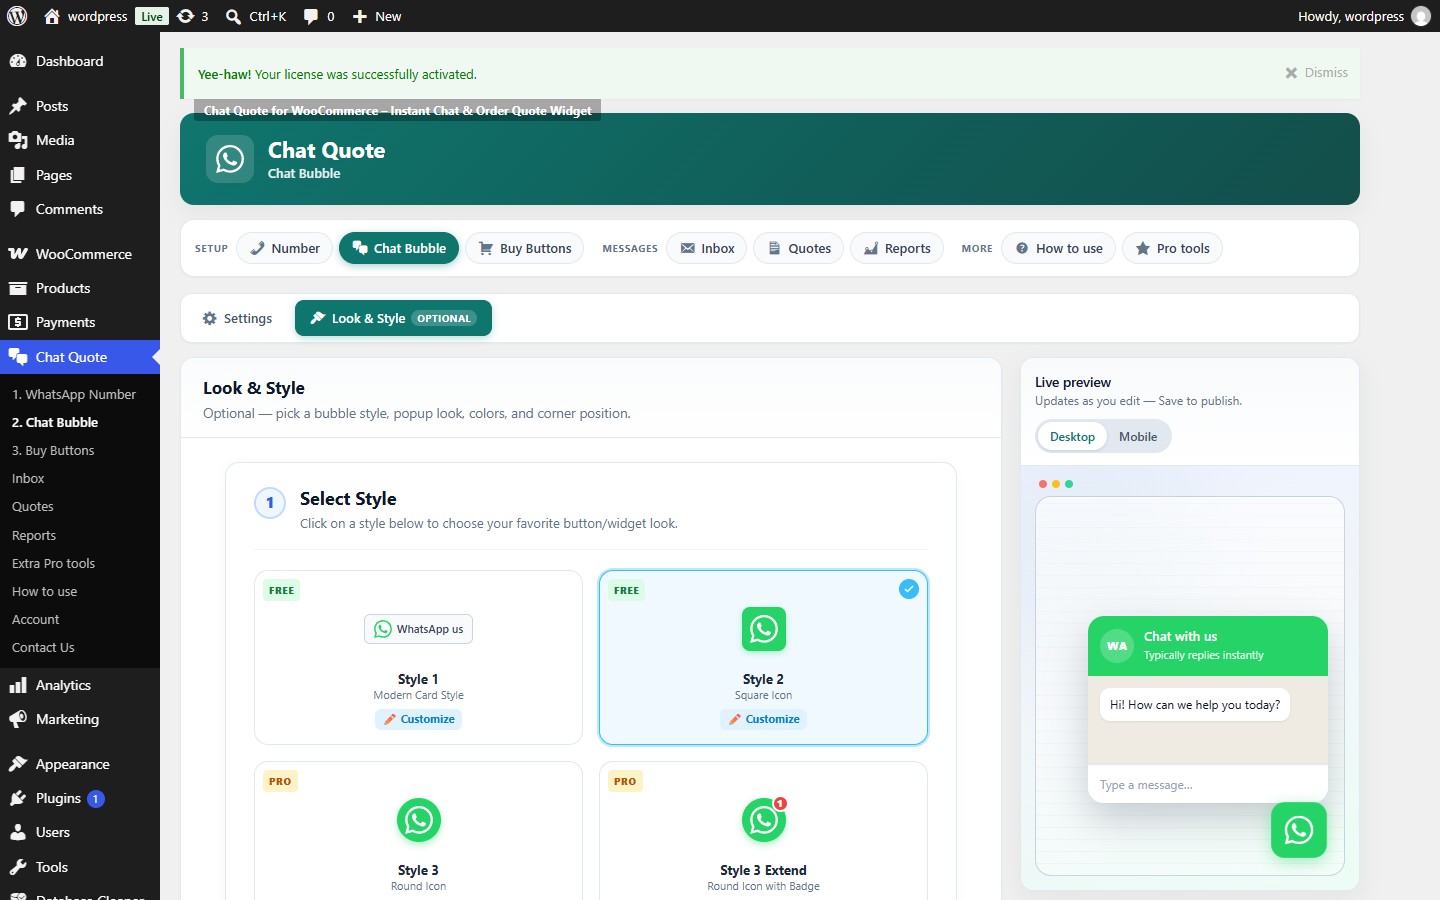The image size is (1440, 900).
Task: Select the Chat Bubble setup tab
Action: pos(399,248)
